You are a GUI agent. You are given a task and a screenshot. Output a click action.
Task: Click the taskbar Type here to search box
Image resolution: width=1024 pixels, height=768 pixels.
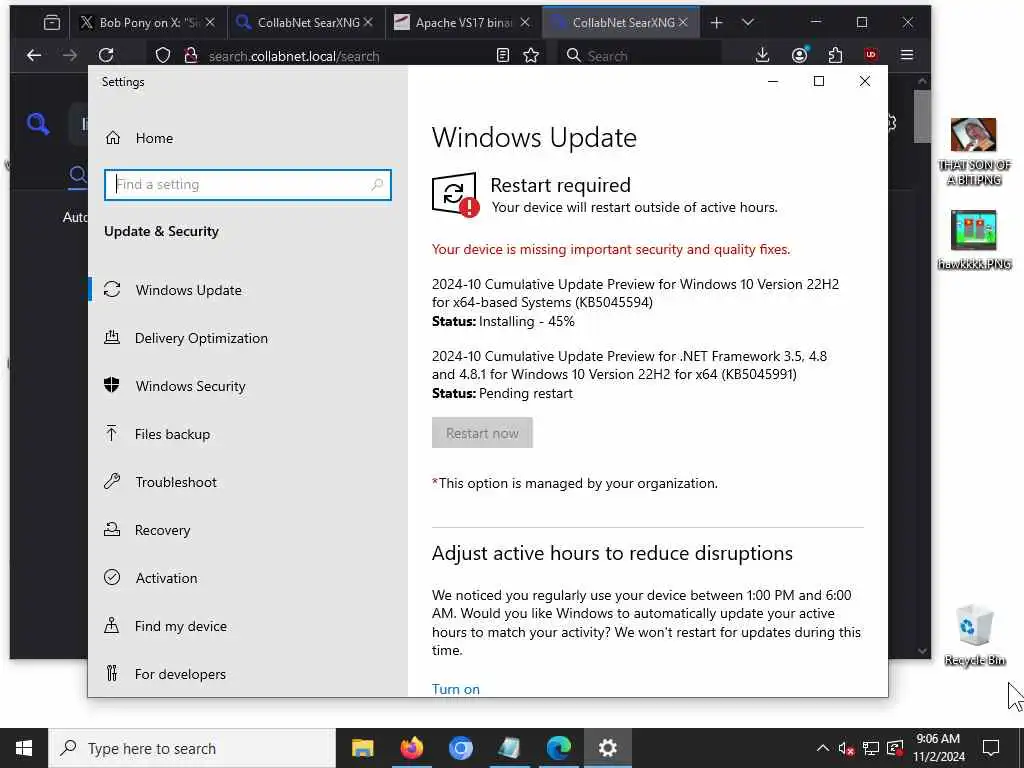point(192,748)
